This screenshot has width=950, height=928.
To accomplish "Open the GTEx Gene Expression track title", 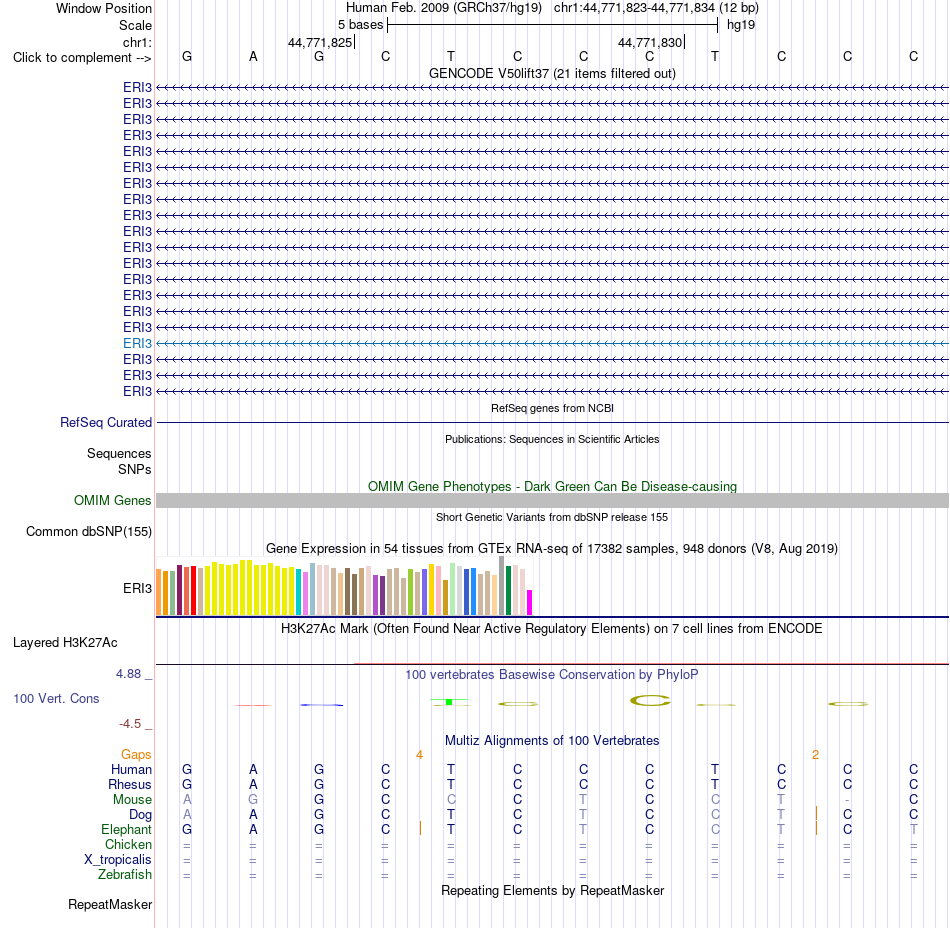I will click(552, 548).
